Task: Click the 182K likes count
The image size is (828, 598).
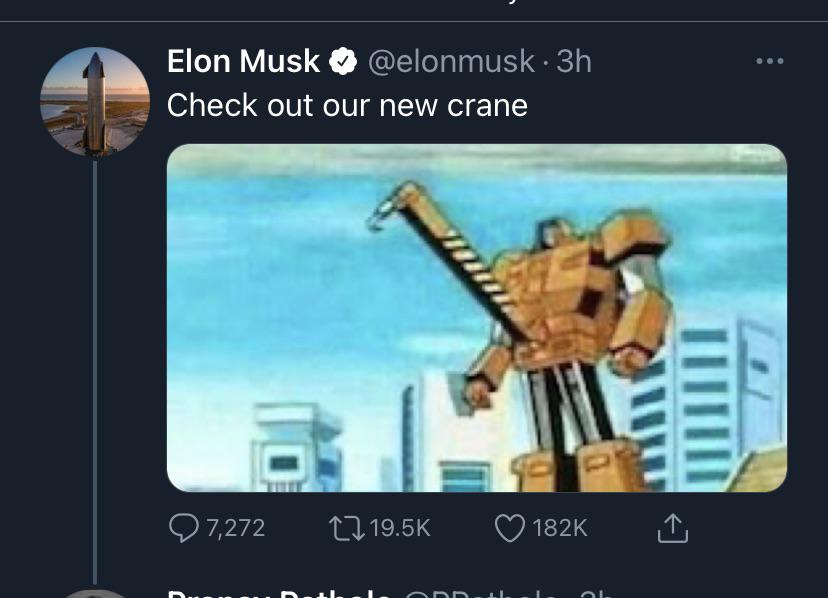Action: 560,528
